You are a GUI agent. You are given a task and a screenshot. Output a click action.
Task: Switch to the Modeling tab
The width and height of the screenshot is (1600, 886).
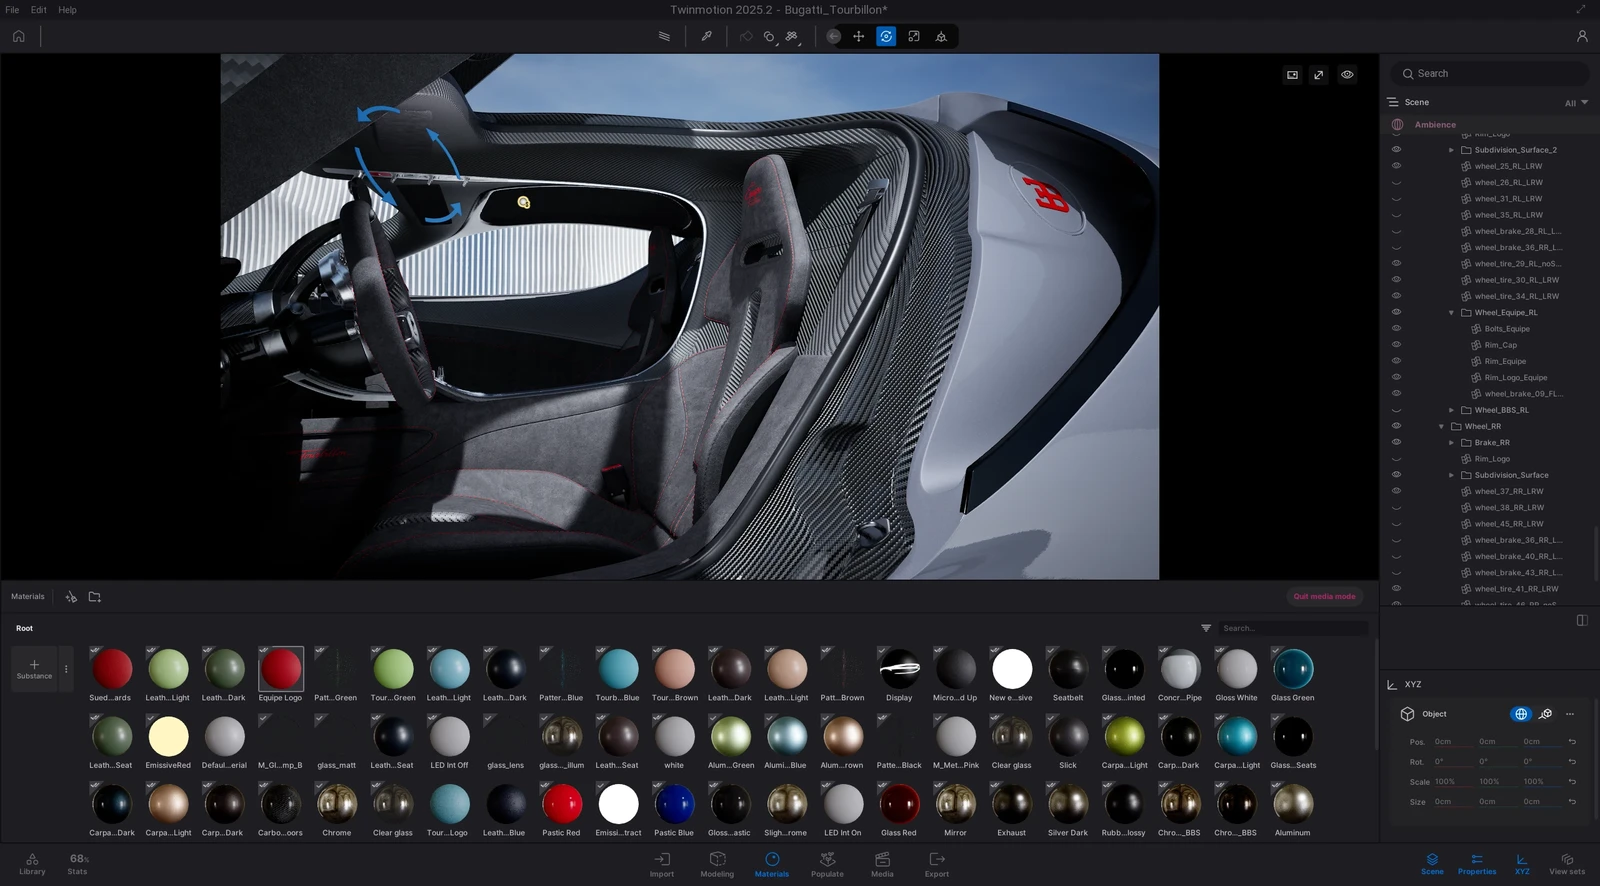click(717, 865)
